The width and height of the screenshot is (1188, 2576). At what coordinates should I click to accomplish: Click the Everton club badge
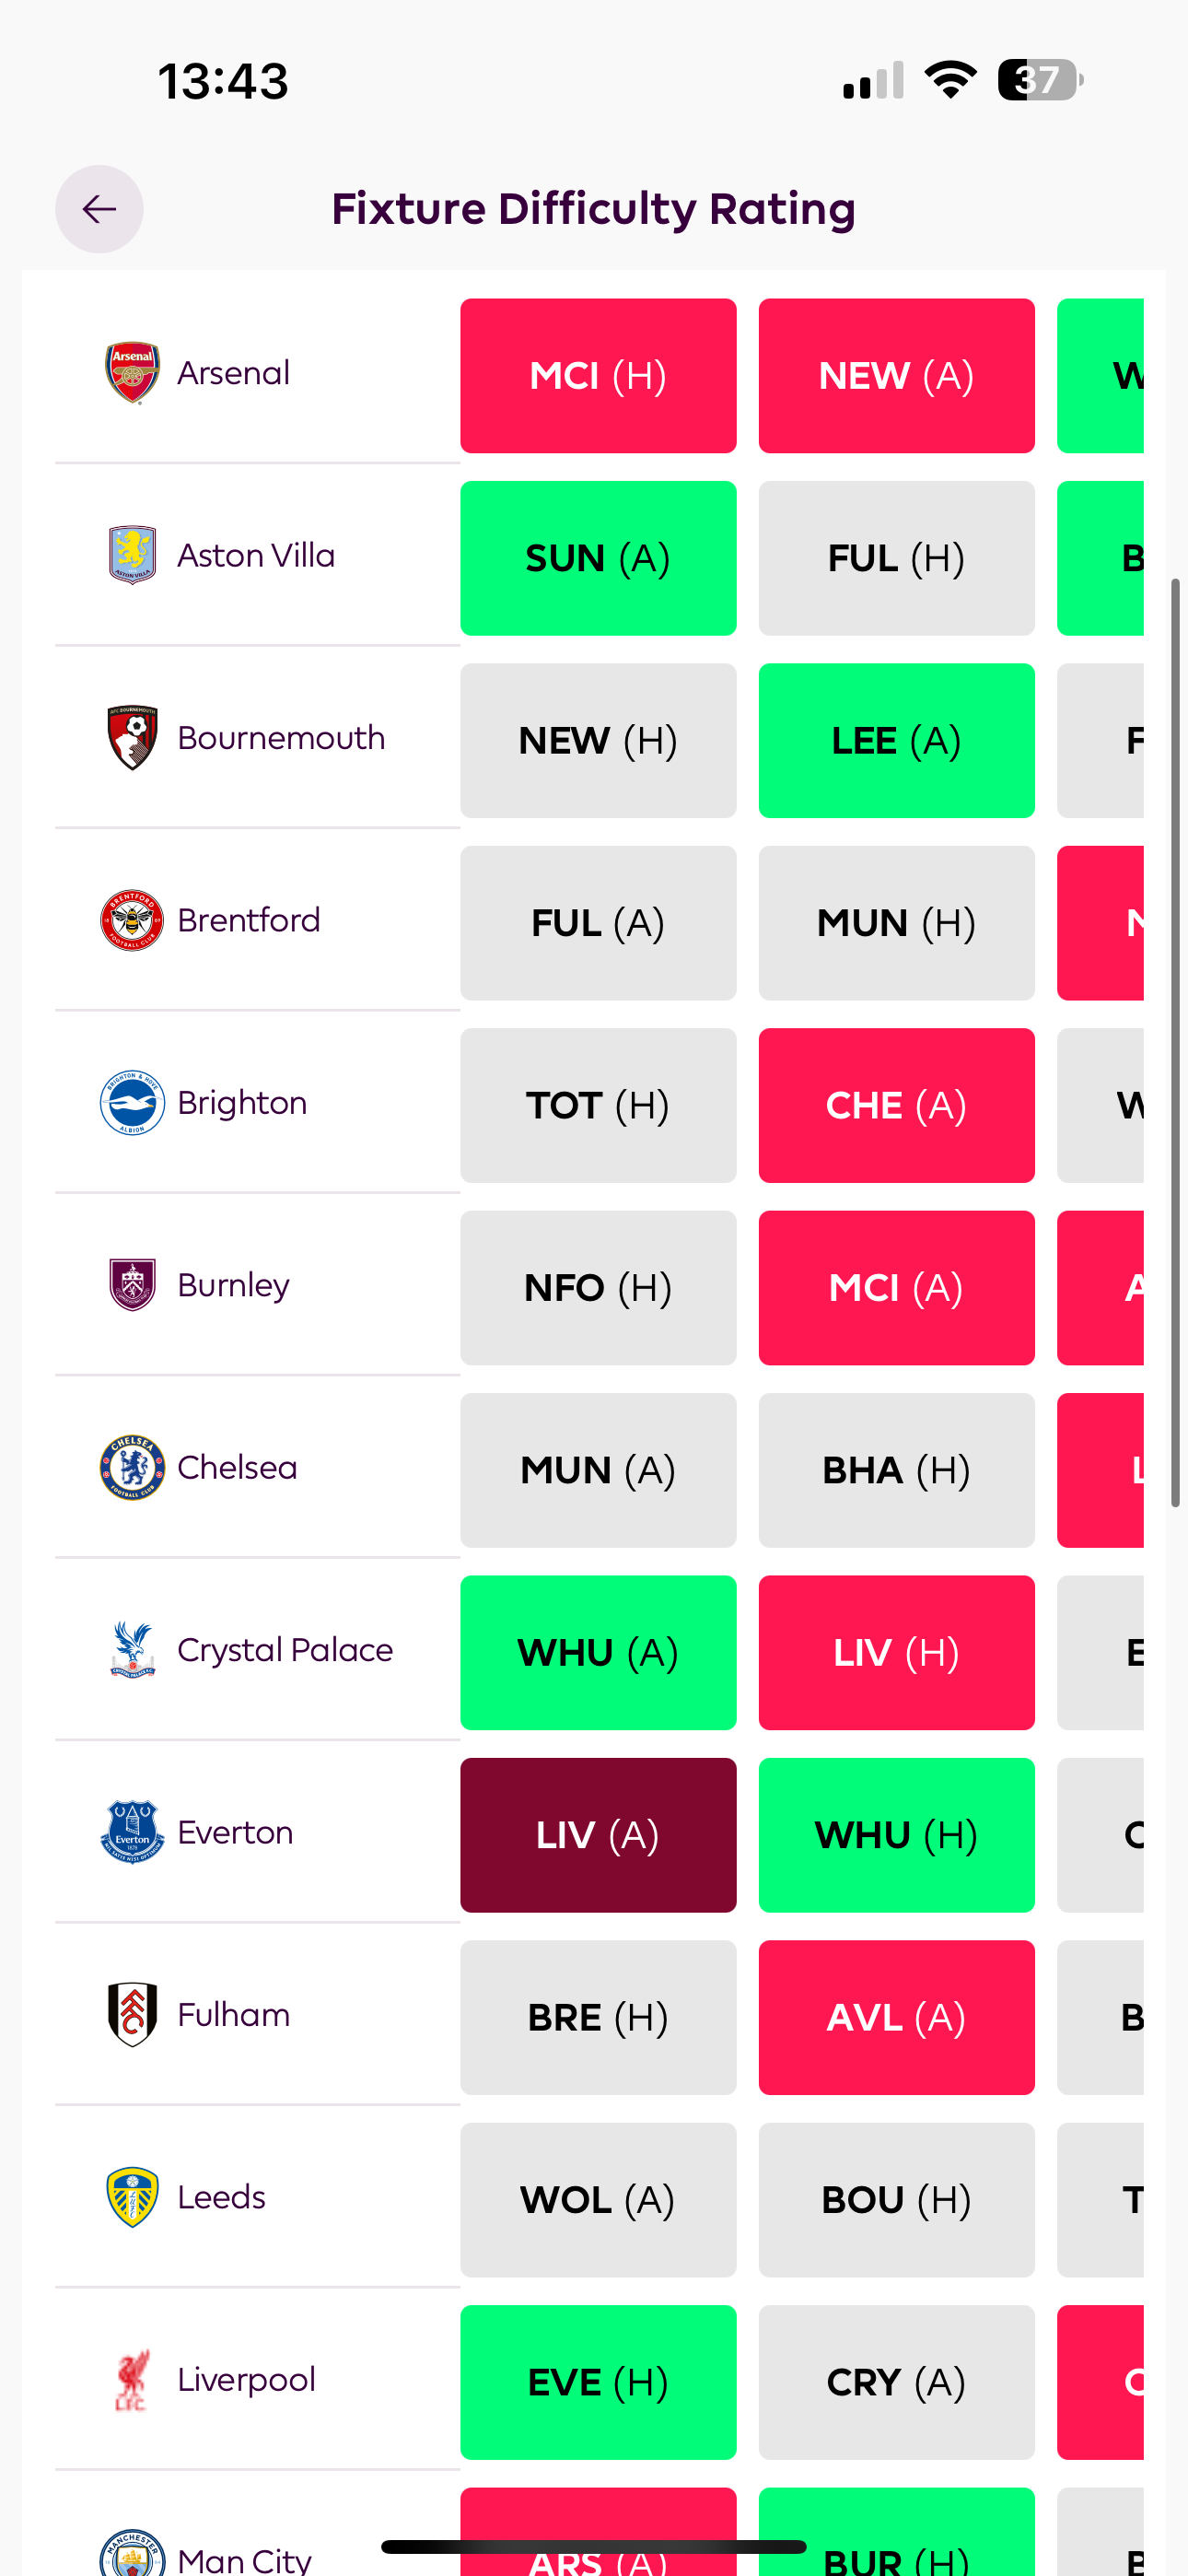tap(131, 1834)
